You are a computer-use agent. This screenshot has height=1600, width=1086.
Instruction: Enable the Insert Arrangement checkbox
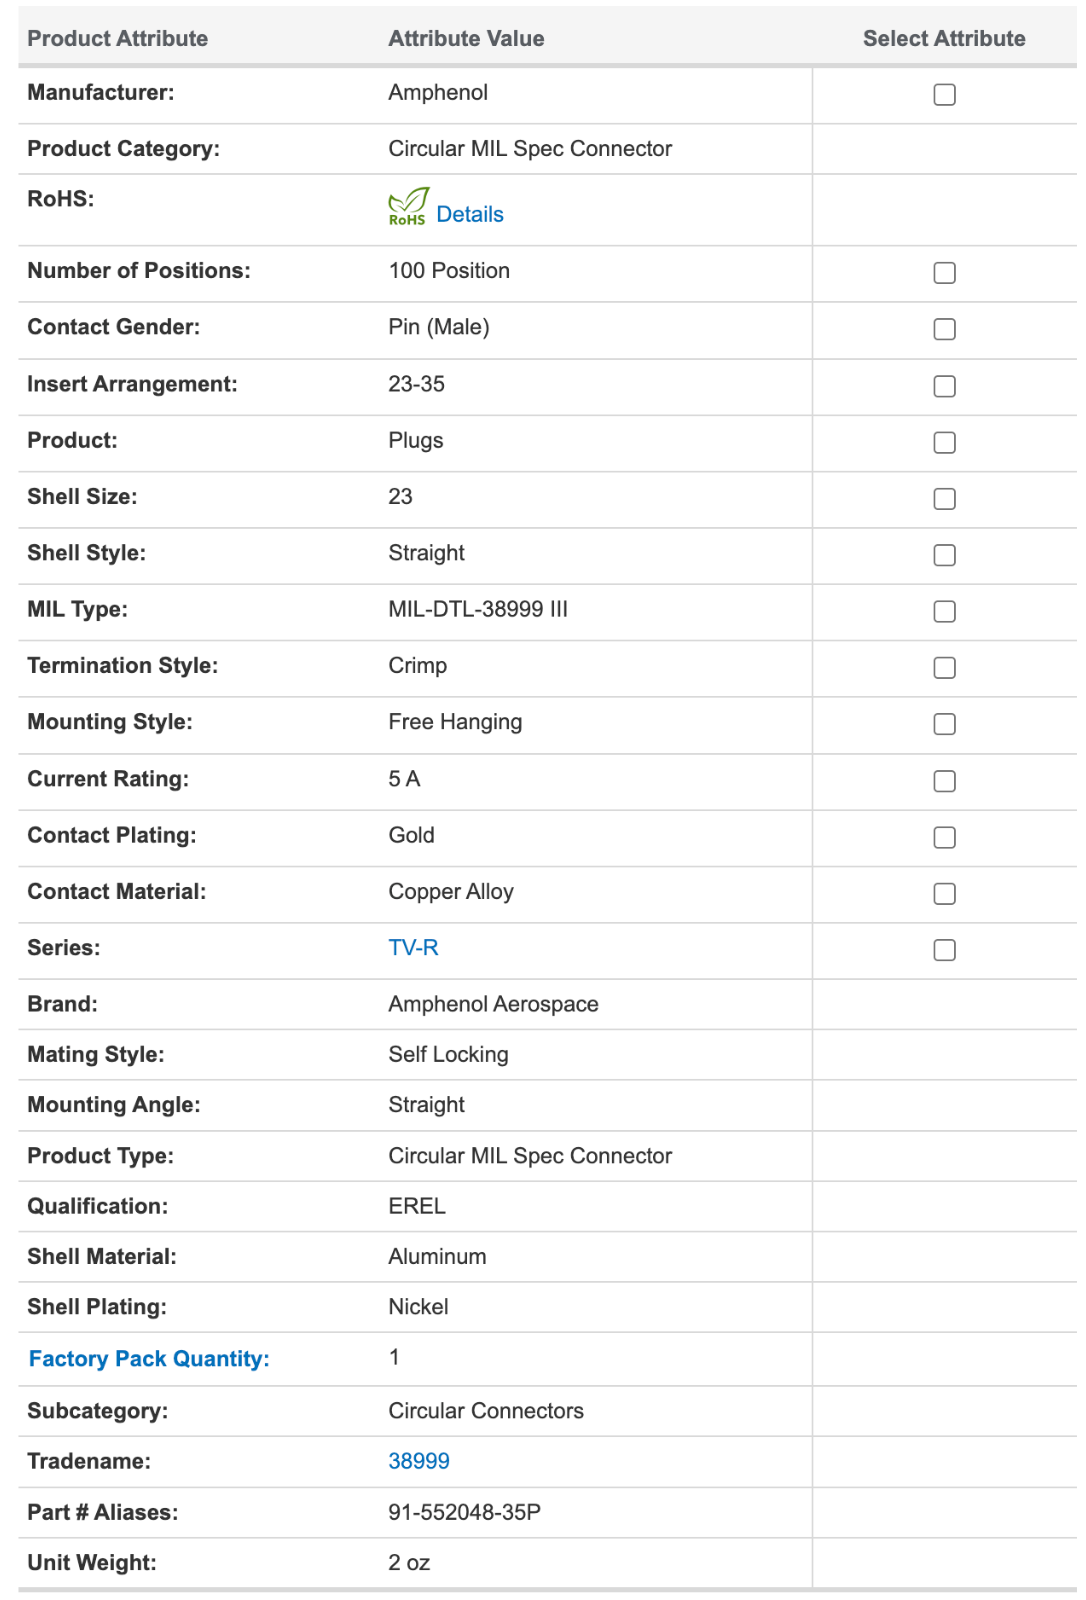click(x=944, y=386)
